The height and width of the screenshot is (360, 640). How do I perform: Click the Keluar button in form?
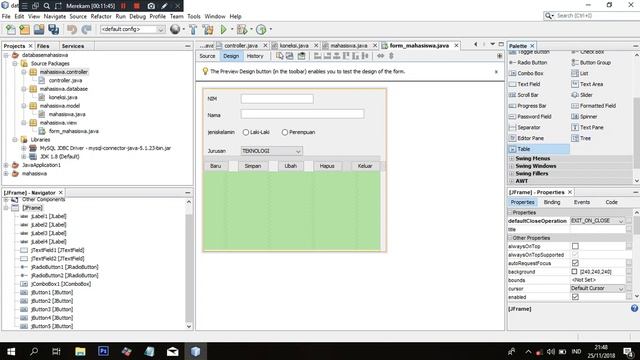tap(365, 166)
